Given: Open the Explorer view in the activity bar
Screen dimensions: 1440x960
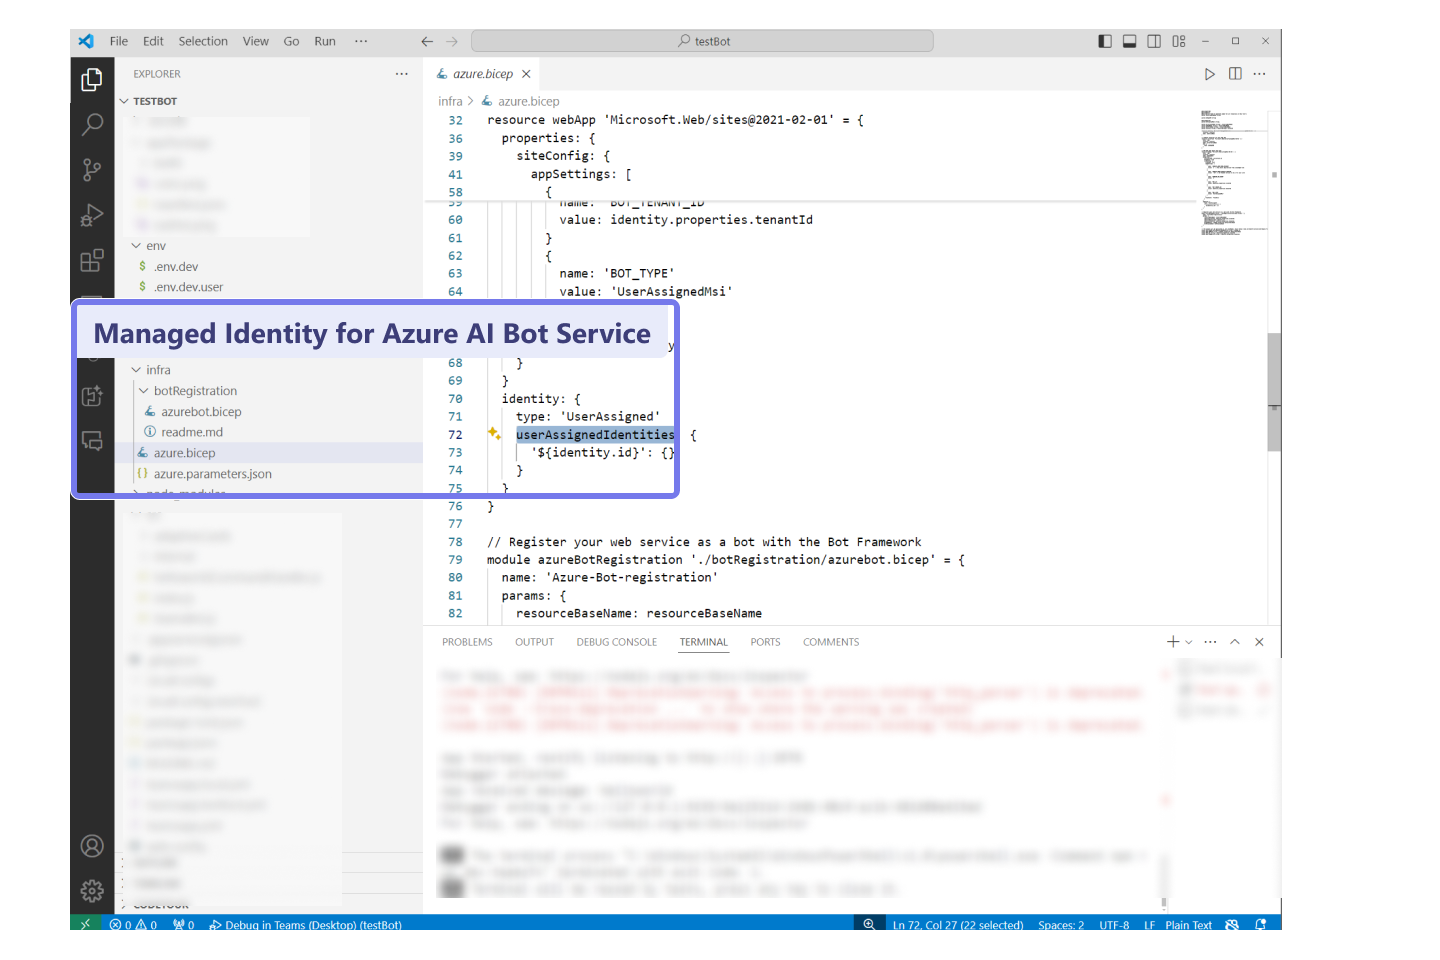Looking at the screenshot, I should [x=92, y=79].
